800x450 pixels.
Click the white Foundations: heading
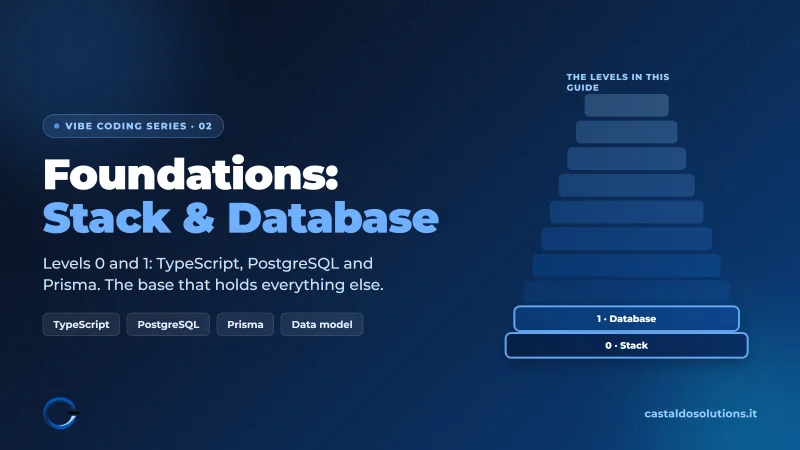pos(191,174)
